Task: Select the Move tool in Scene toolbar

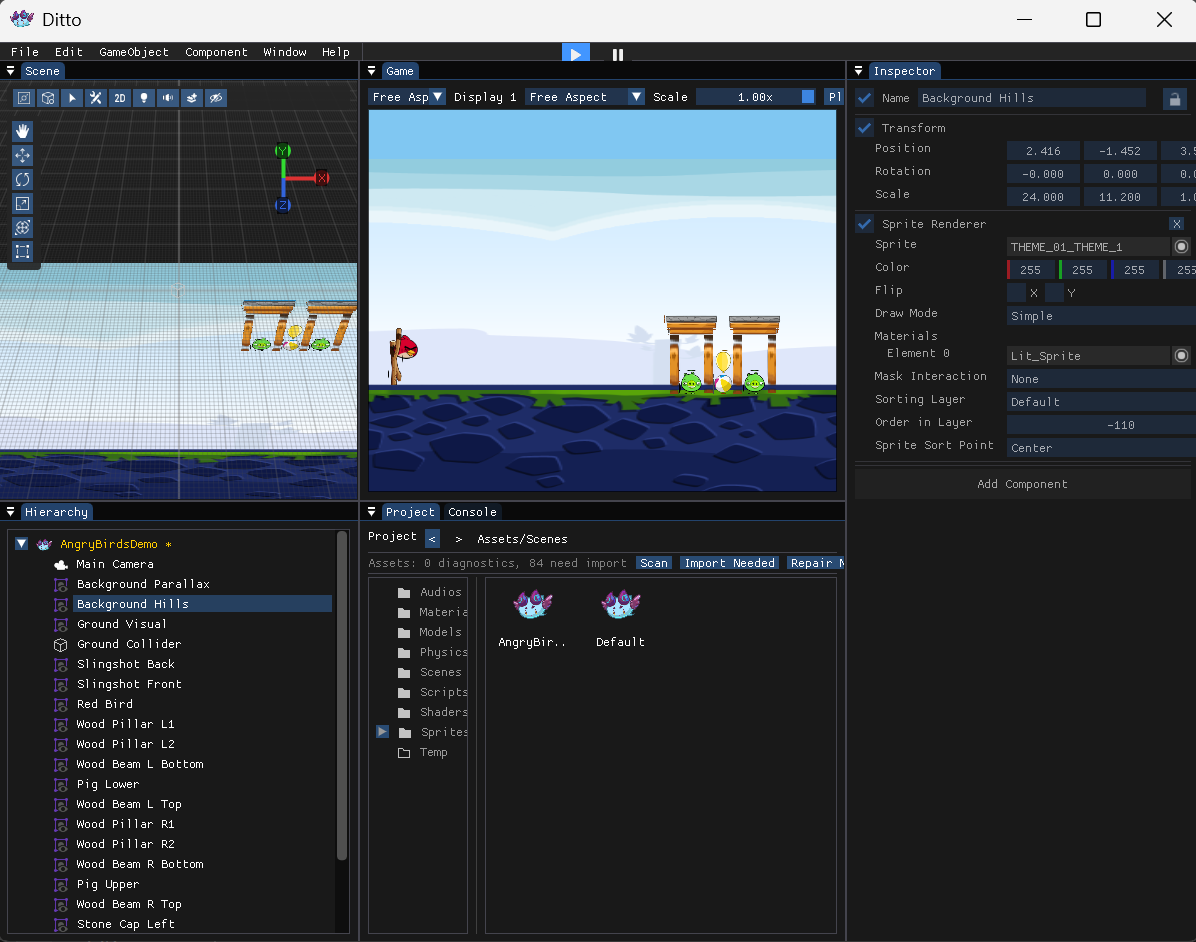Action: [23, 156]
